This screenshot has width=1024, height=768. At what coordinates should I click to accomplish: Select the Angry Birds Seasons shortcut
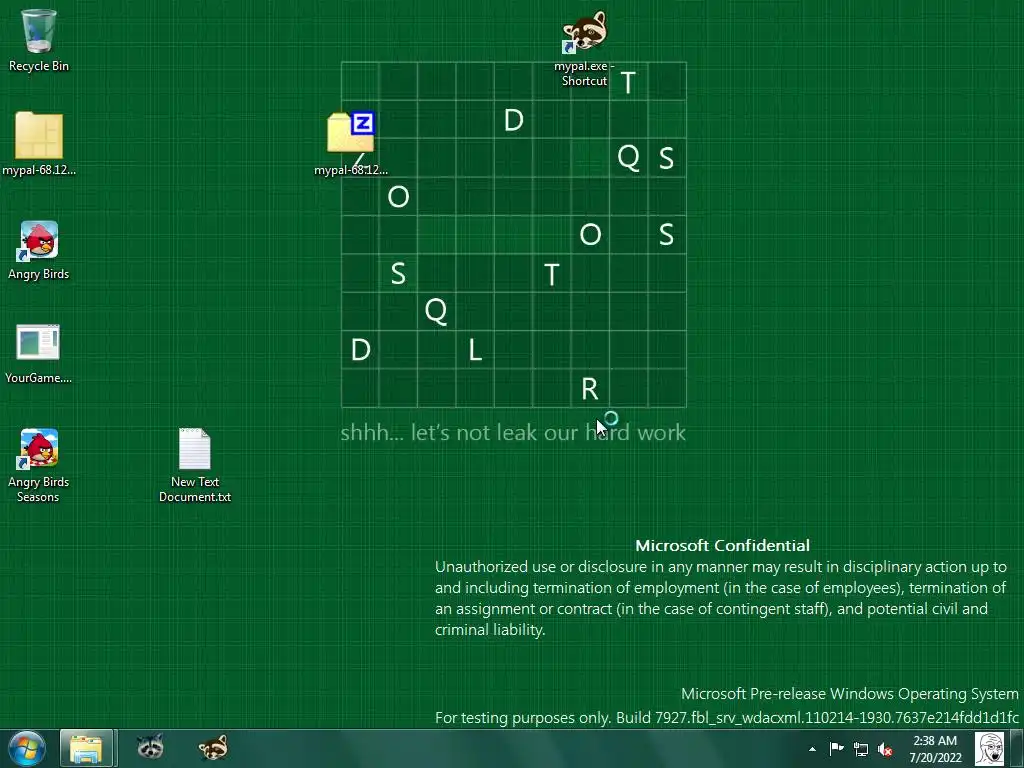pyautogui.click(x=39, y=465)
